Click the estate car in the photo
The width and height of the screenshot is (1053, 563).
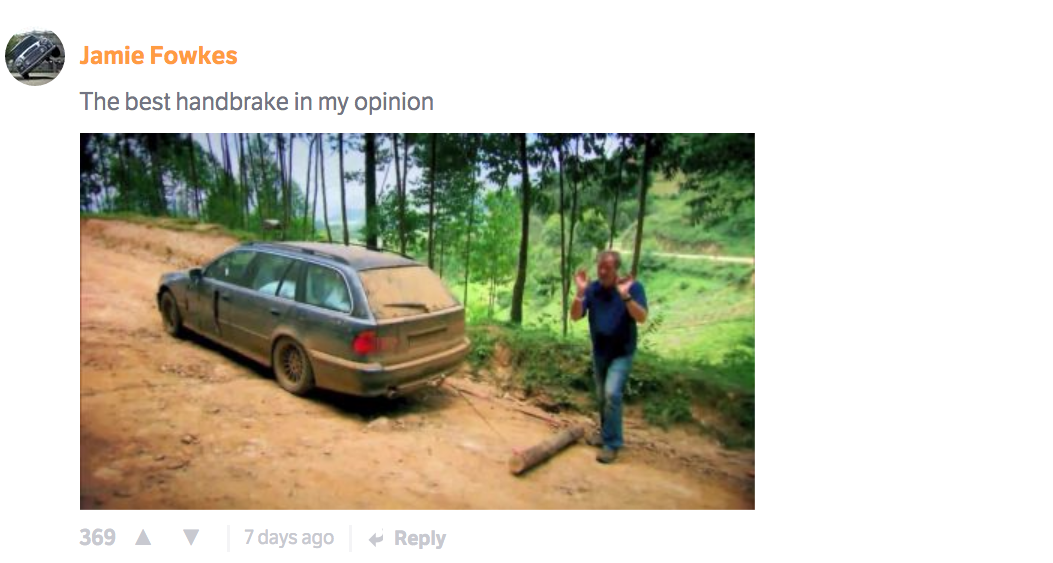tap(314, 319)
